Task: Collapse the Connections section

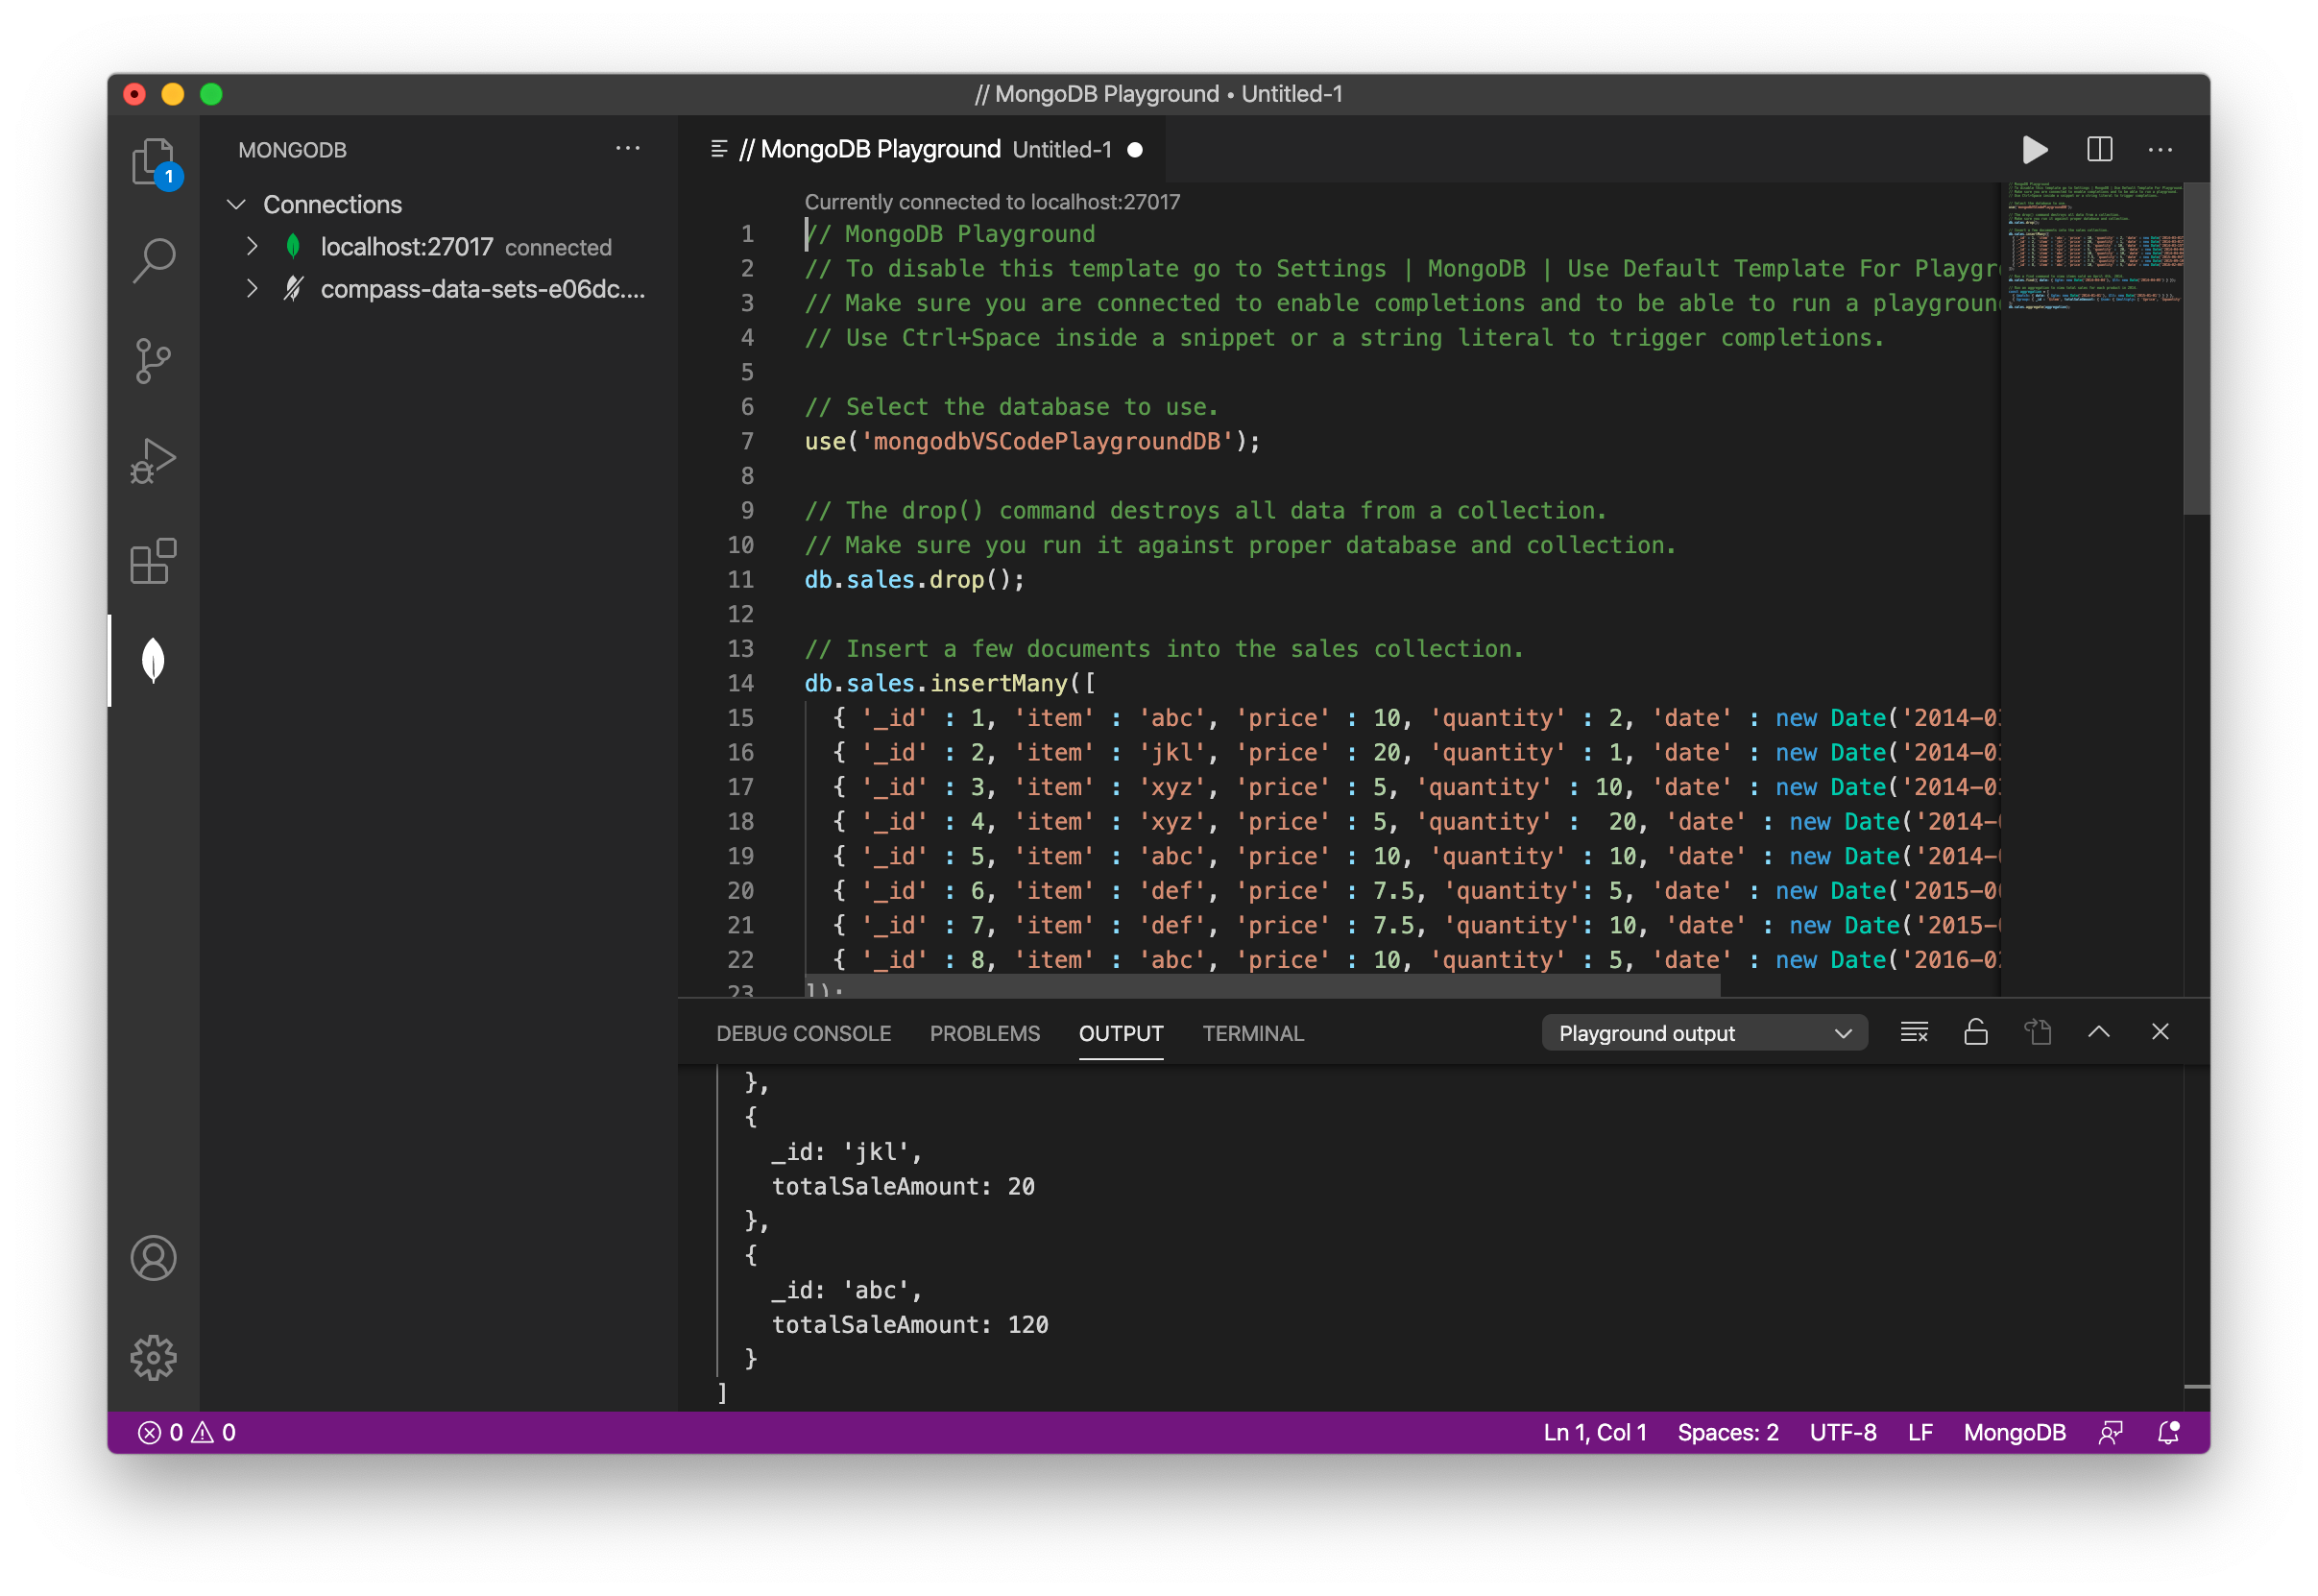Action: pos(237,205)
